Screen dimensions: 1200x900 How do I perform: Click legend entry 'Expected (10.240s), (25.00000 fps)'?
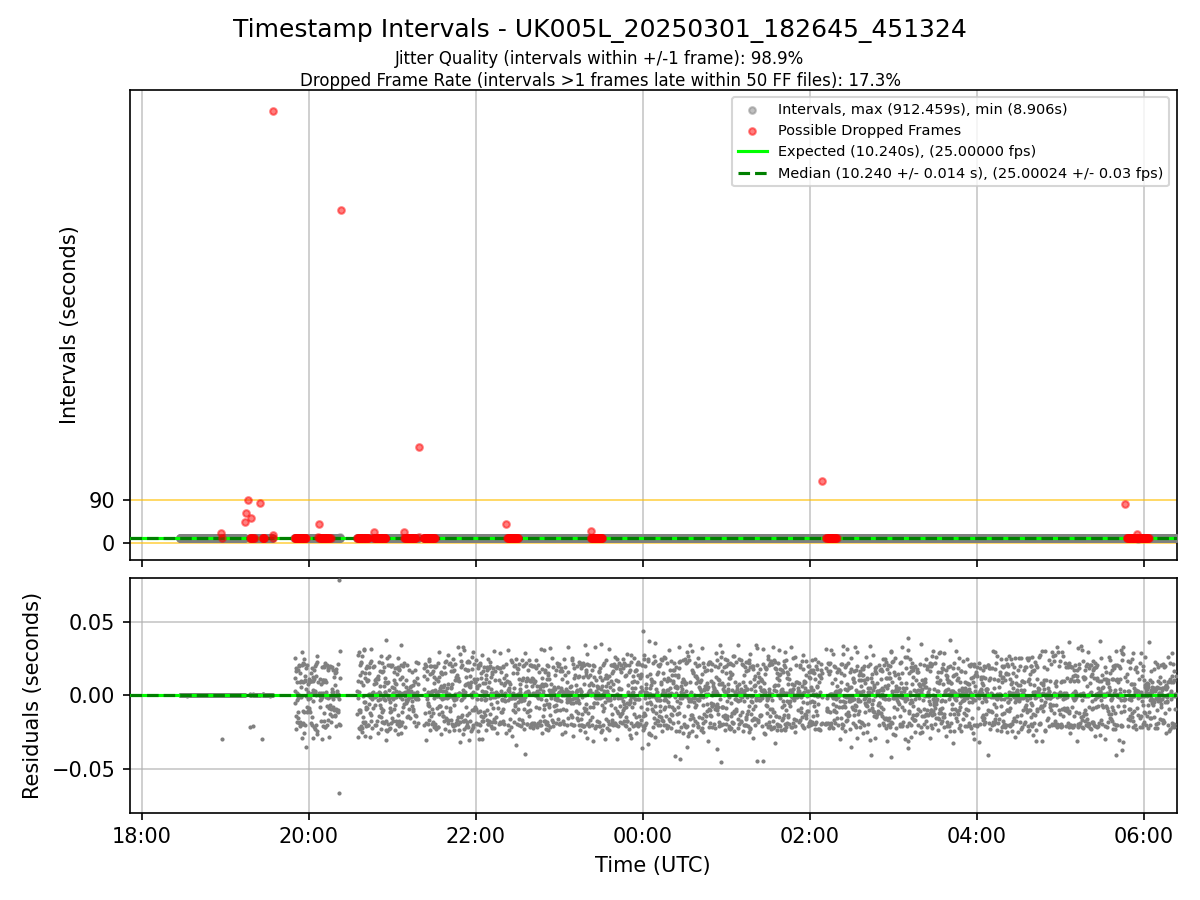click(906, 151)
